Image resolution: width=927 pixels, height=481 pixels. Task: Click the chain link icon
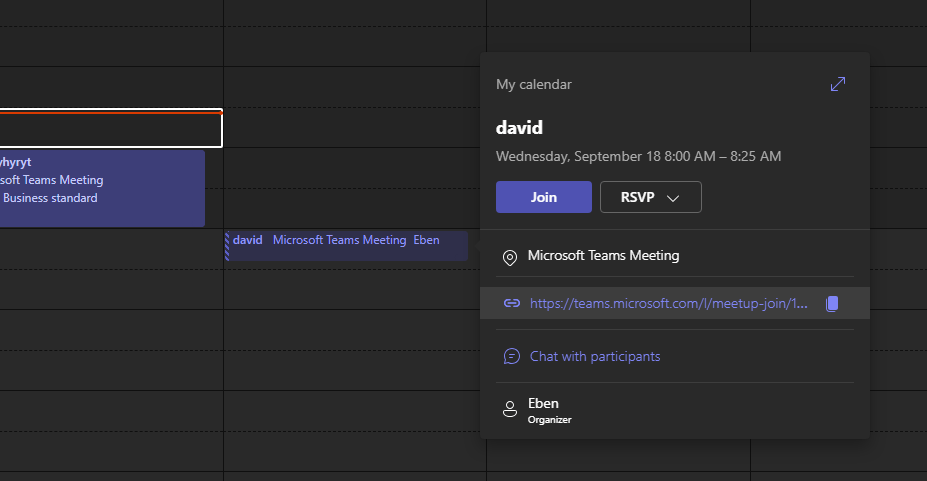coord(512,303)
